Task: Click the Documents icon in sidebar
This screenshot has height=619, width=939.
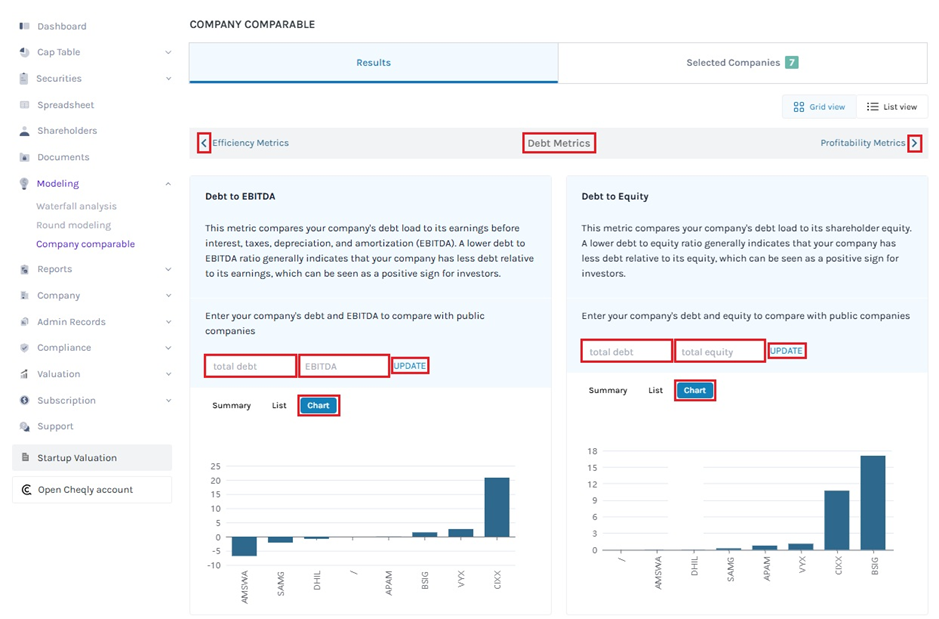Action: point(24,157)
